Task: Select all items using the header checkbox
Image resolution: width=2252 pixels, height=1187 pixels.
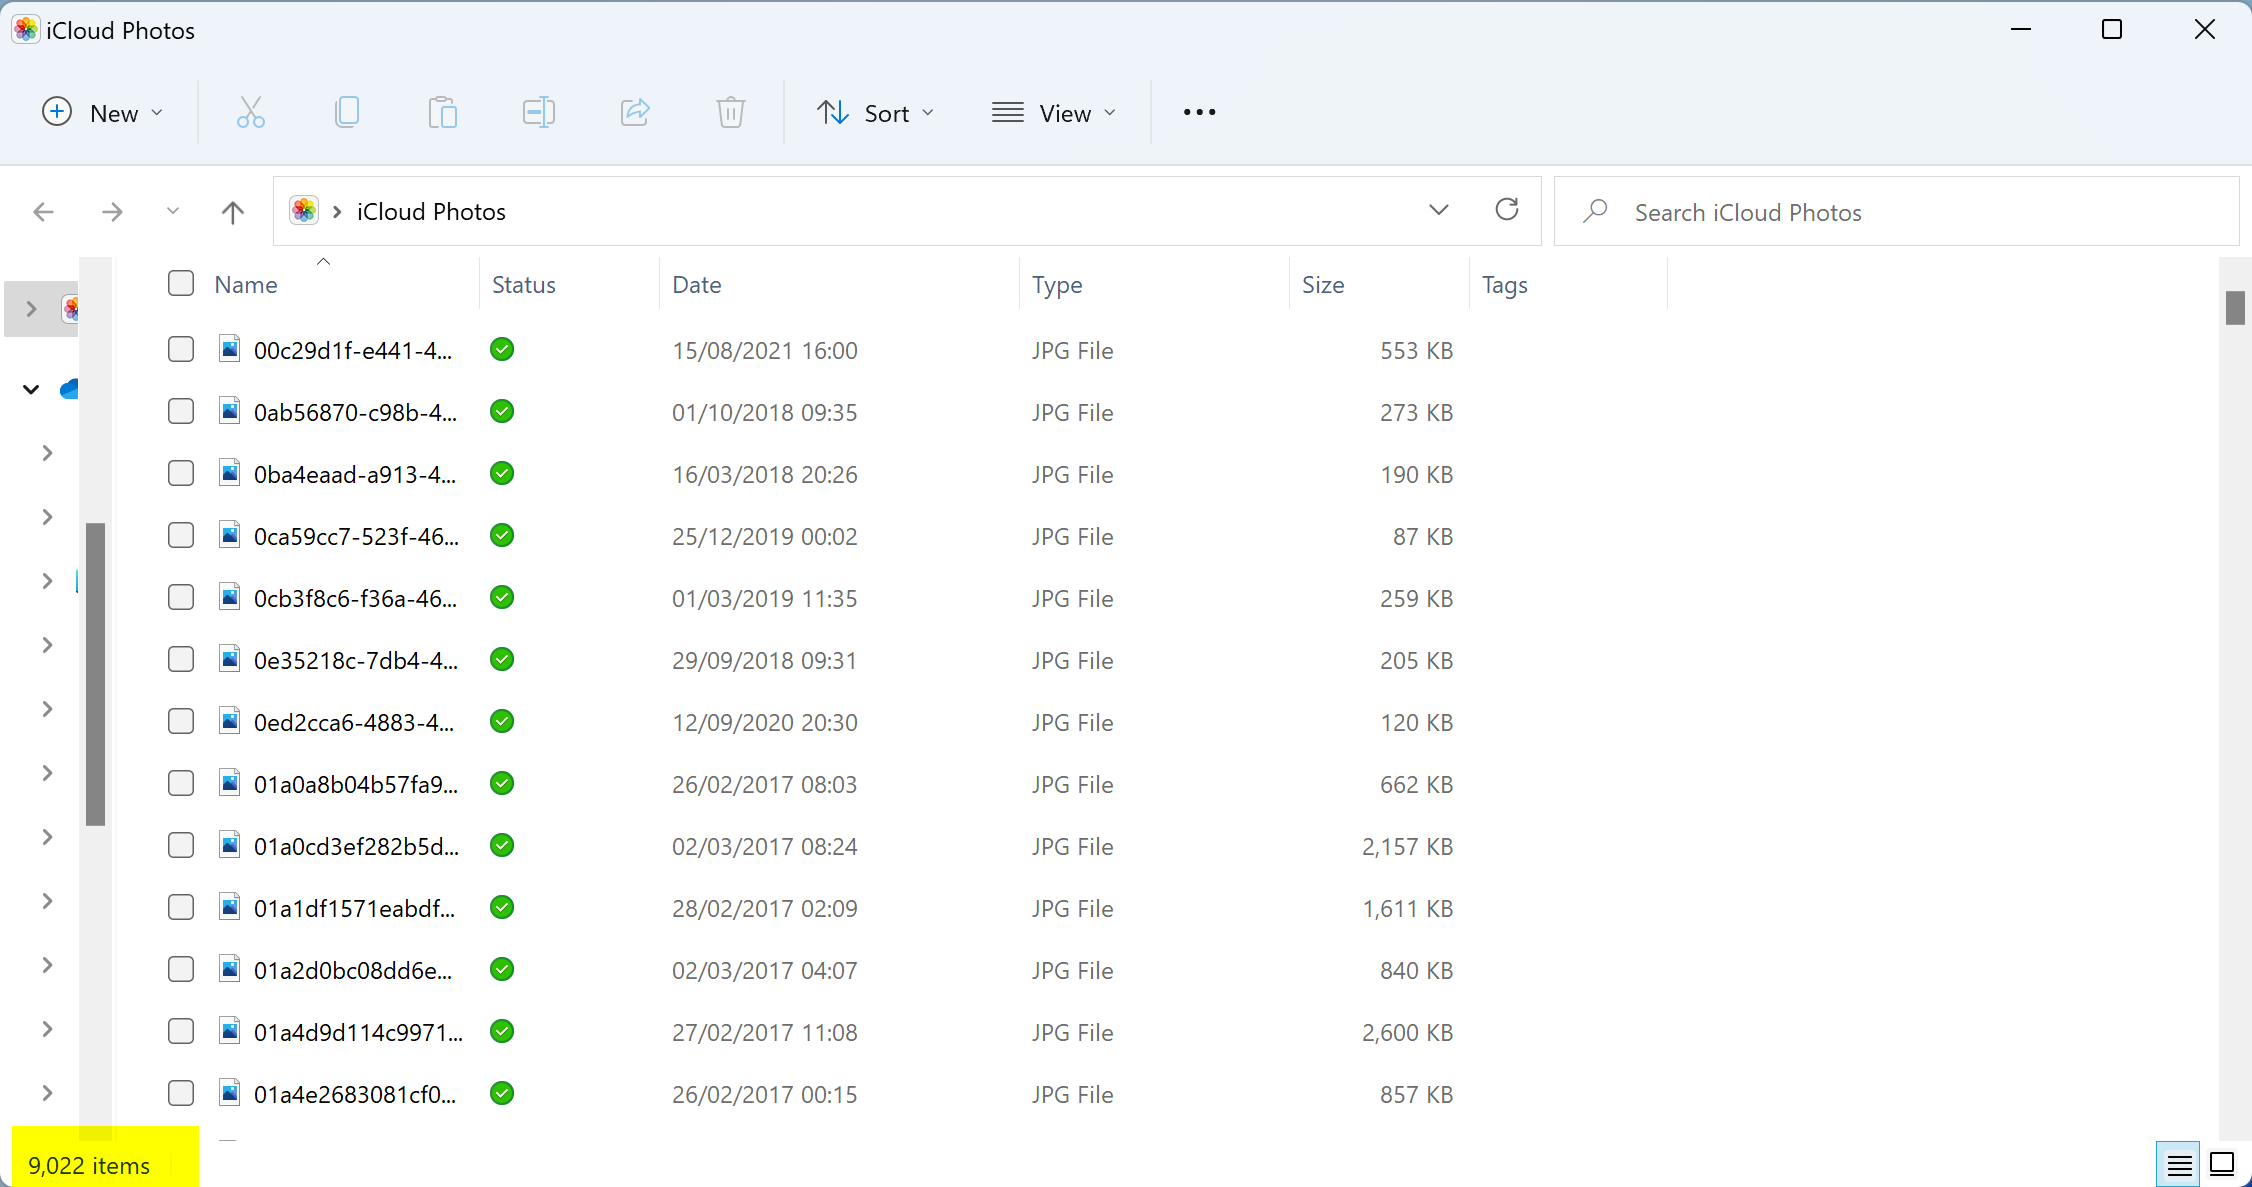Action: pos(181,283)
